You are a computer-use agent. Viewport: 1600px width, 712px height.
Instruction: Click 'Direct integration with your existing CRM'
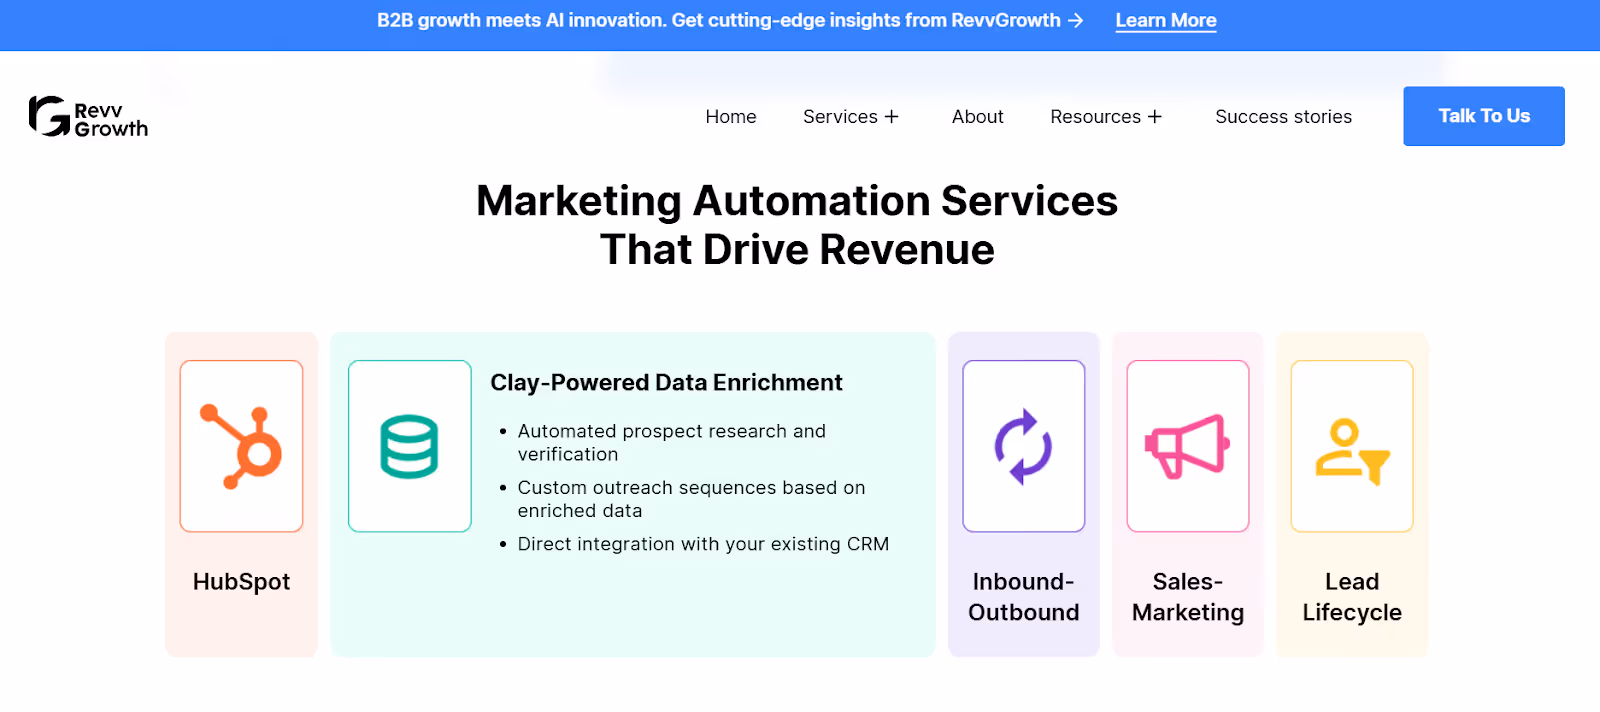703,544
